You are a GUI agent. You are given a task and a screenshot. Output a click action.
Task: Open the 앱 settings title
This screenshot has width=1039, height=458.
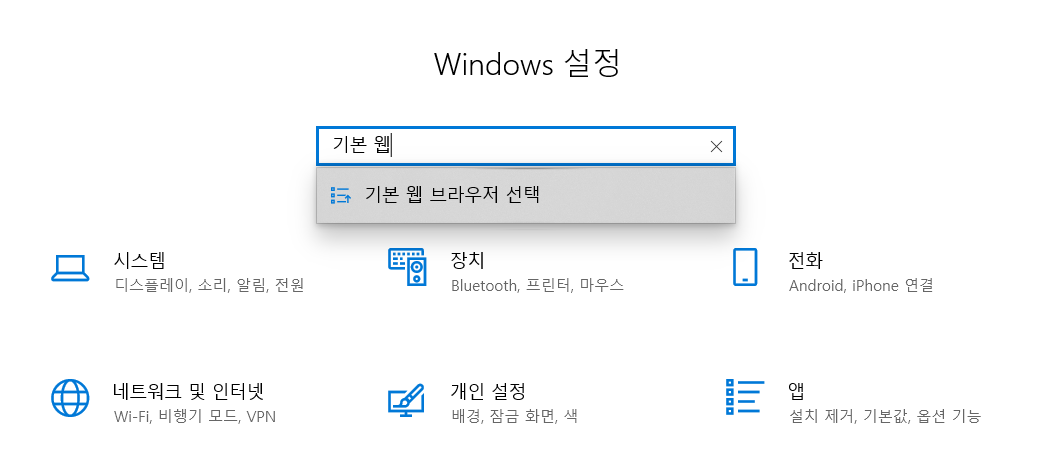coord(796,390)
